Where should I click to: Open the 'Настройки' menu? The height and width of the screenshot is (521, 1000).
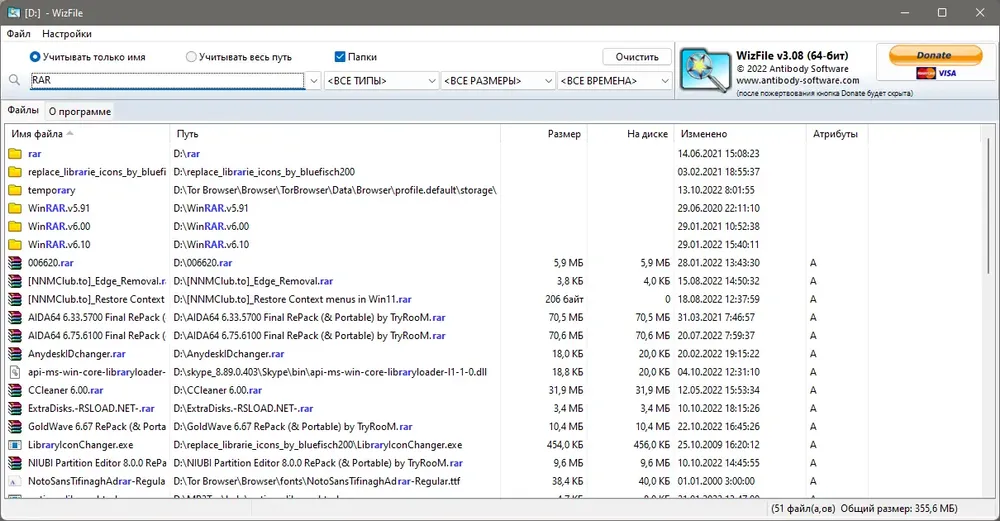coord(67,34)
